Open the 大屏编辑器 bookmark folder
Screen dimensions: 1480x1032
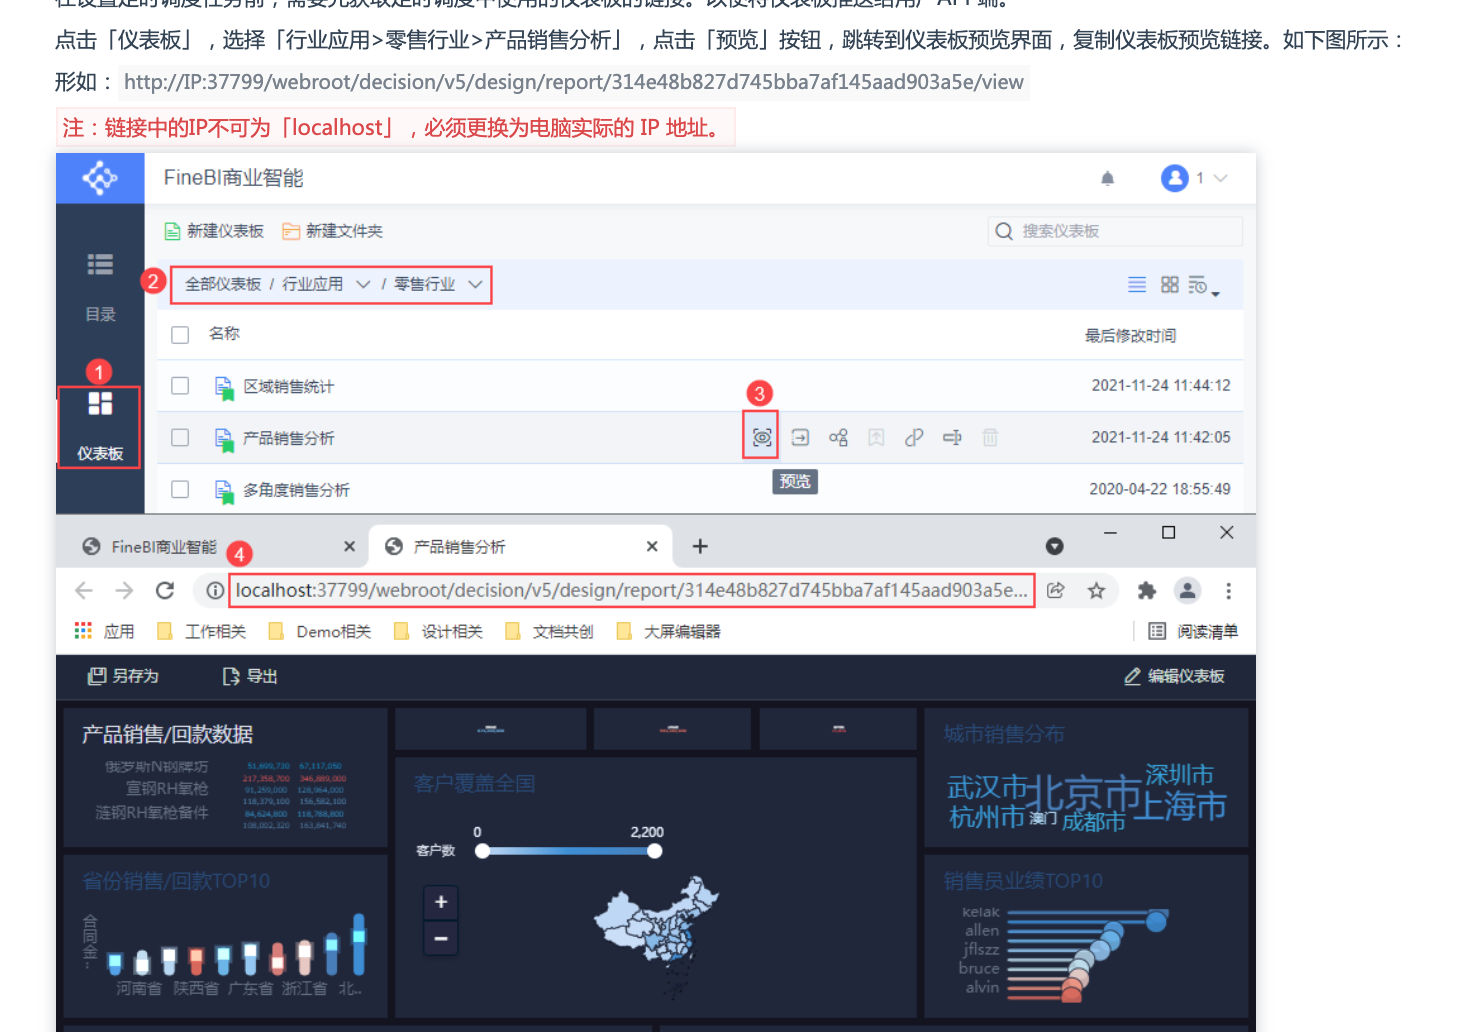668,632
